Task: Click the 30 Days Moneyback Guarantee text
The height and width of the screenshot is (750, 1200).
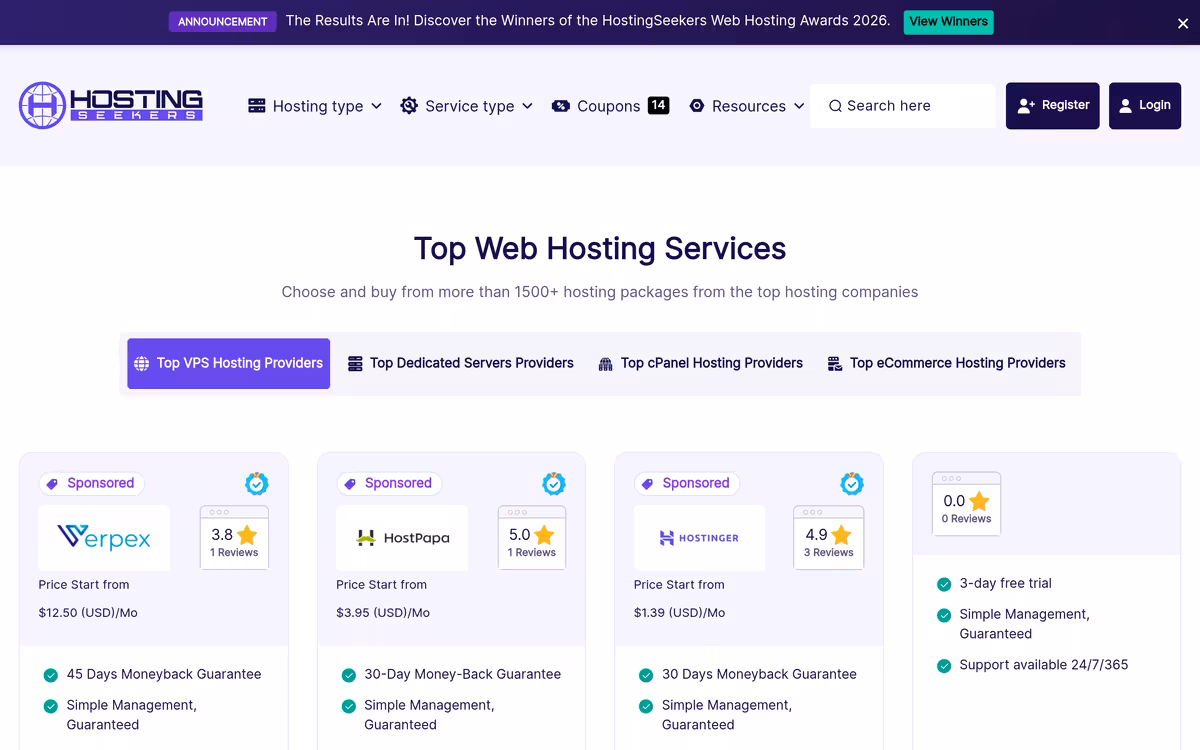Action: [759, 675]
